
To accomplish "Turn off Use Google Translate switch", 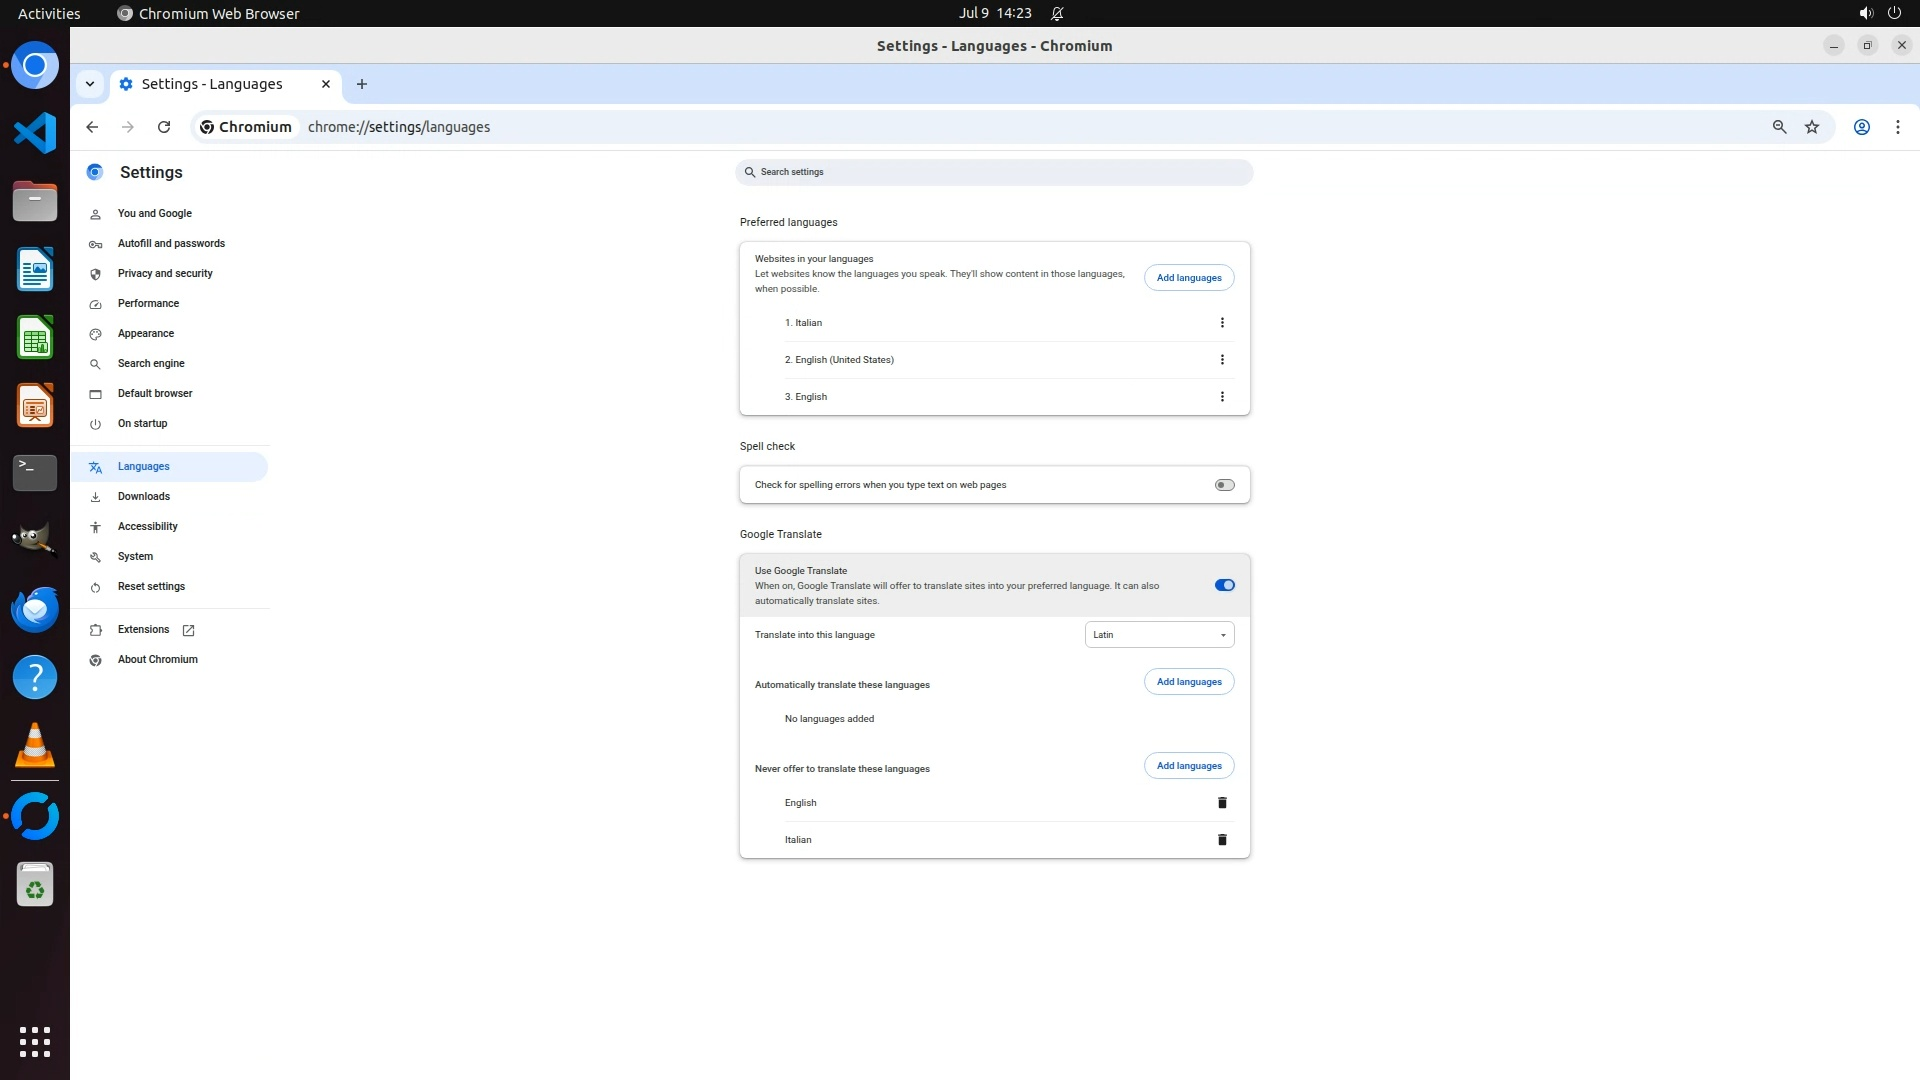I will (x=1224, y=585).
